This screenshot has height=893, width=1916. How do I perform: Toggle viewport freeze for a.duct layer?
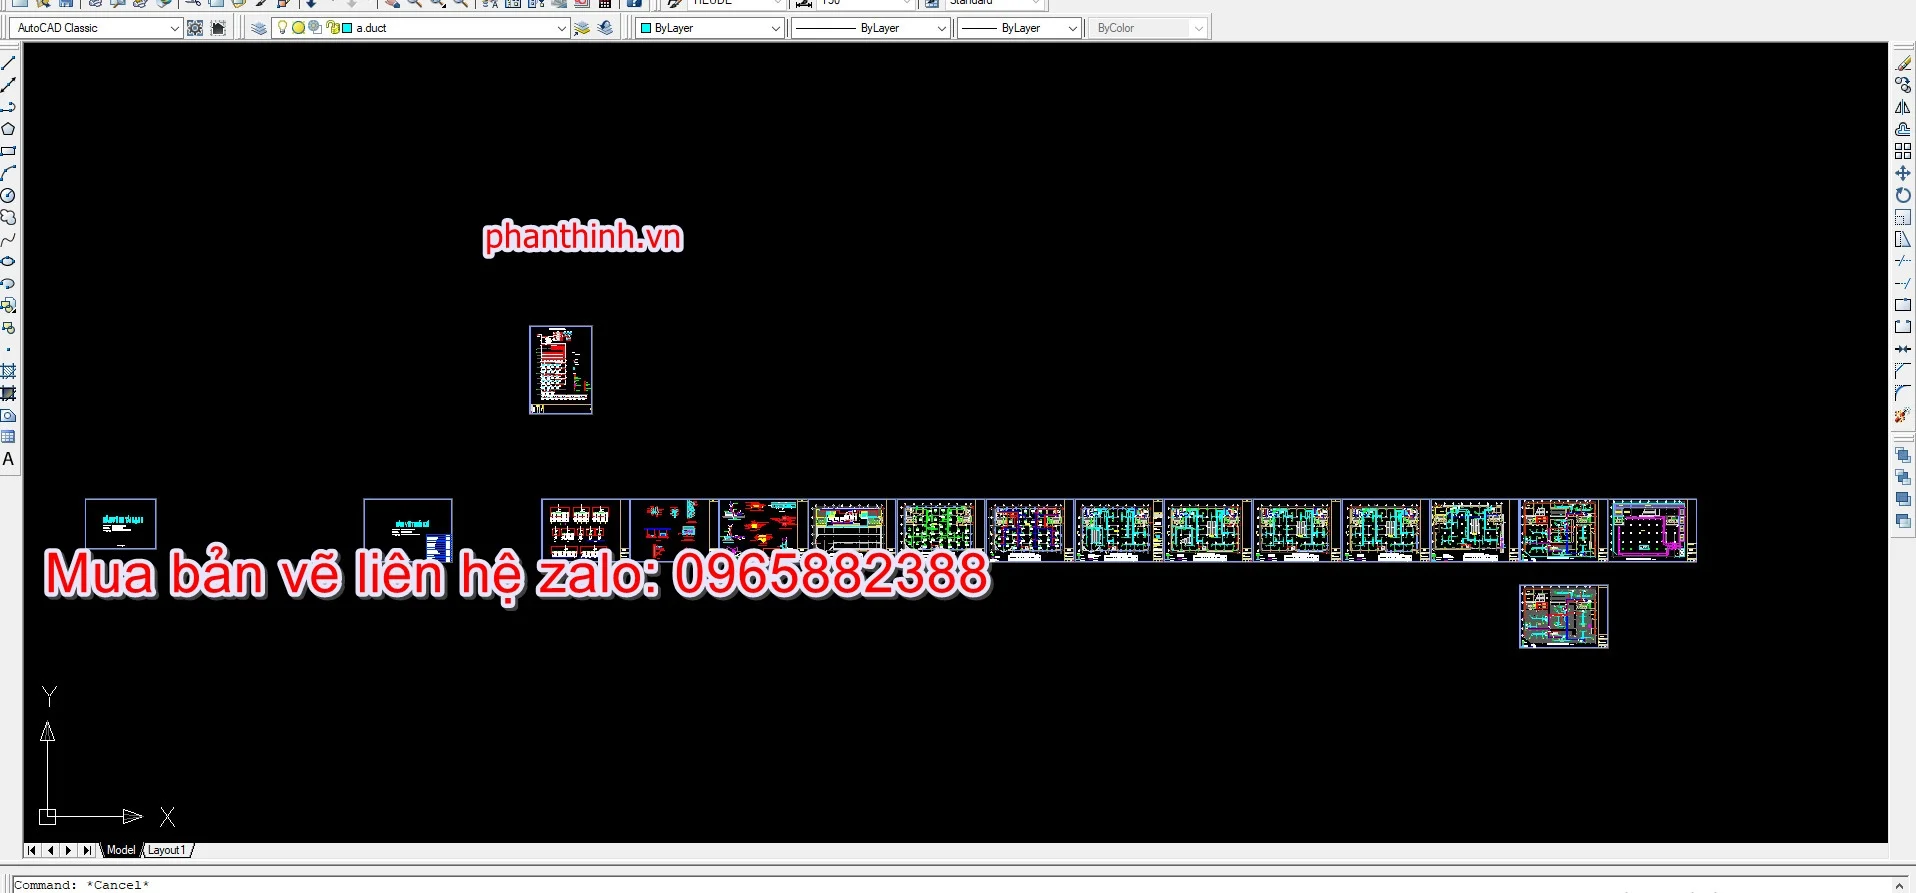(x=315, y=28)
